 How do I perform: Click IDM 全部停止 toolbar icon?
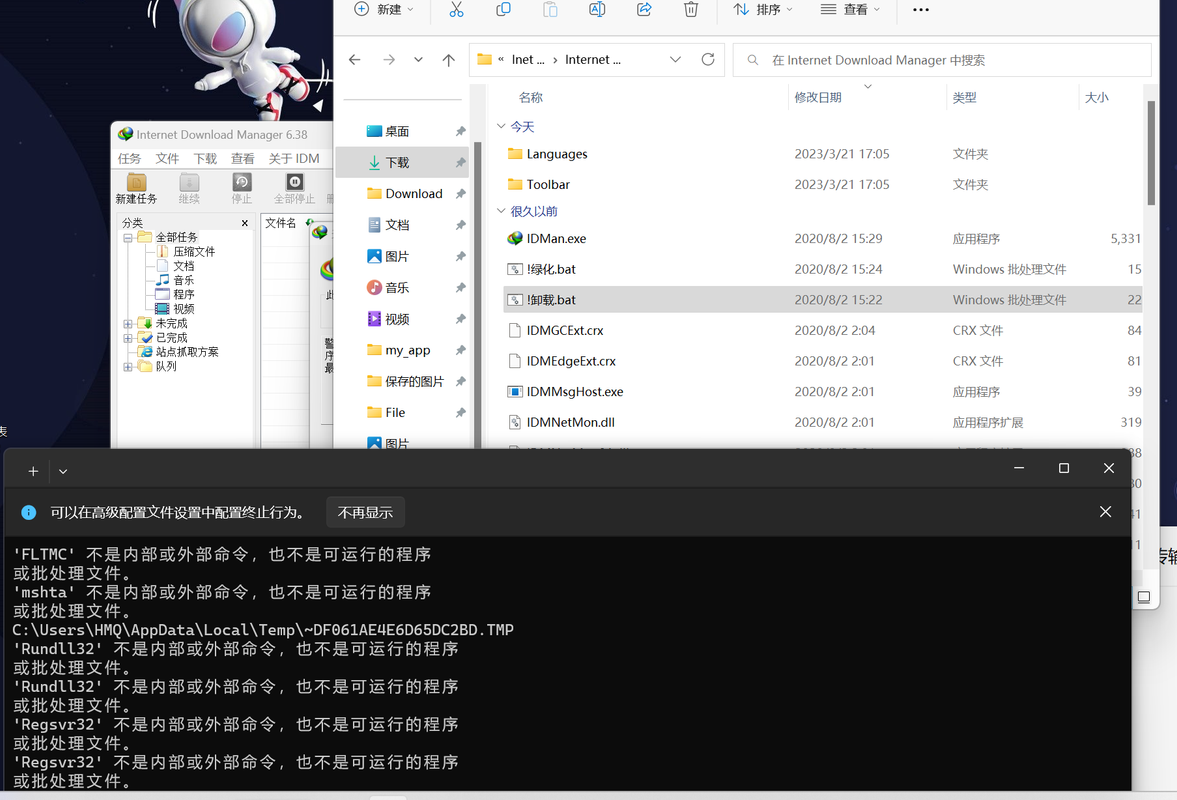(x=295, y=188)
